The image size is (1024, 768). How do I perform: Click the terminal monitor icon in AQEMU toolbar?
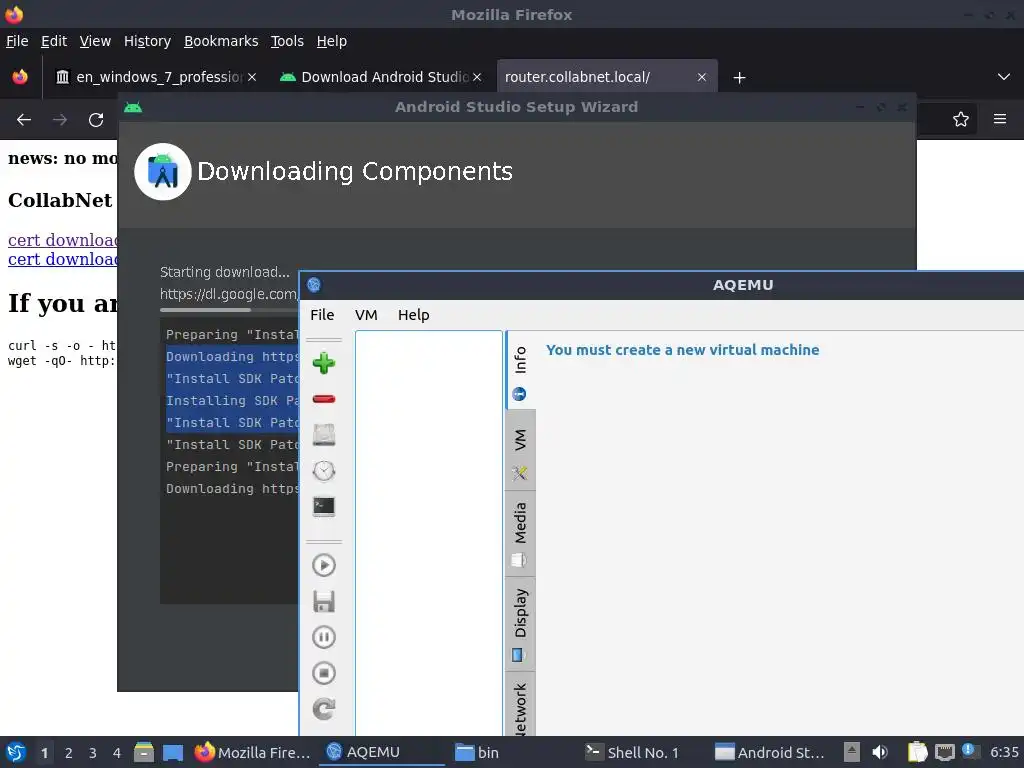pyautogui.click(x=324, y=506)
